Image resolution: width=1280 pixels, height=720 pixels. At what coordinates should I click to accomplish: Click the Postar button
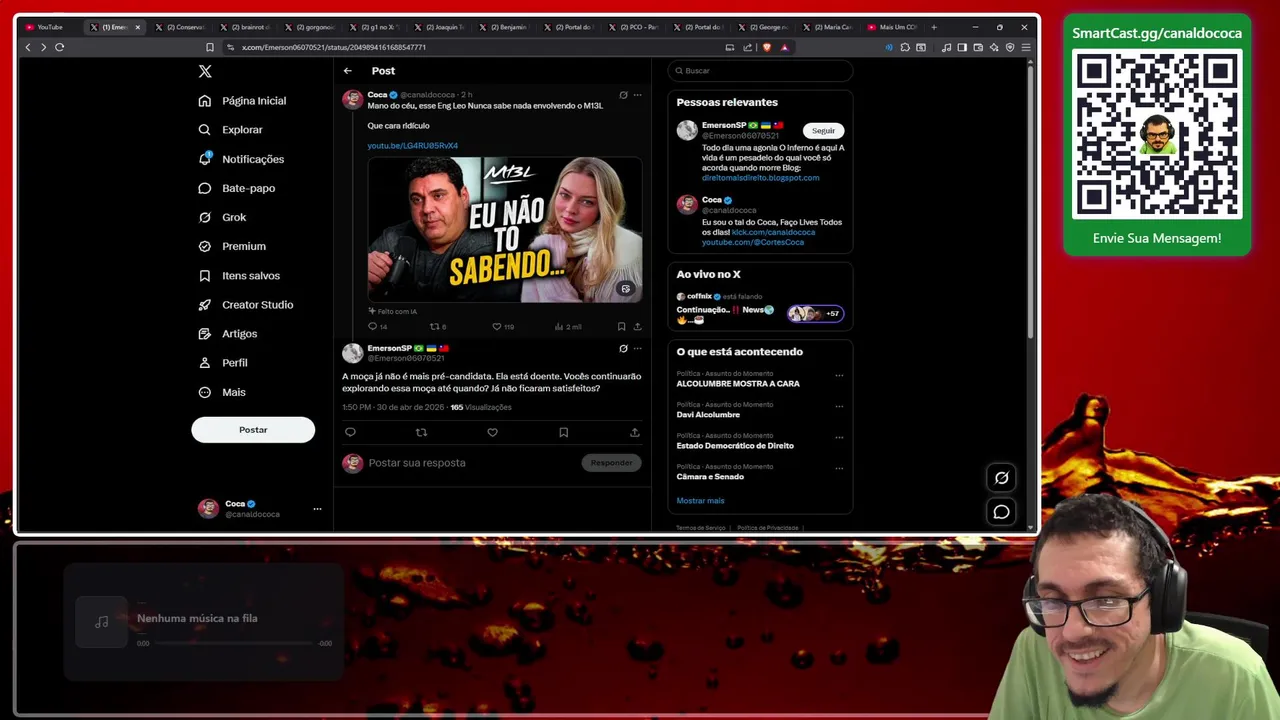tap(253, 430)
